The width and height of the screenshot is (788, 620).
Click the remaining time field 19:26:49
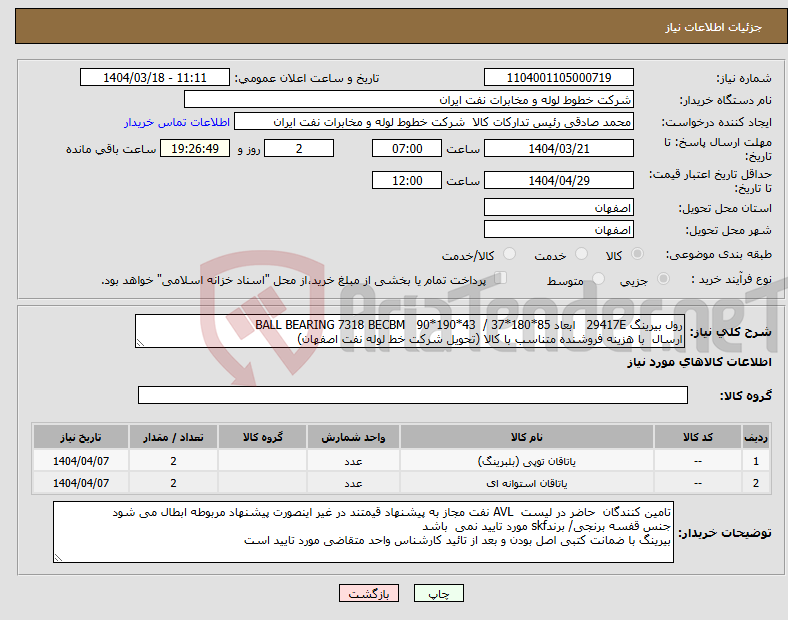195,148
